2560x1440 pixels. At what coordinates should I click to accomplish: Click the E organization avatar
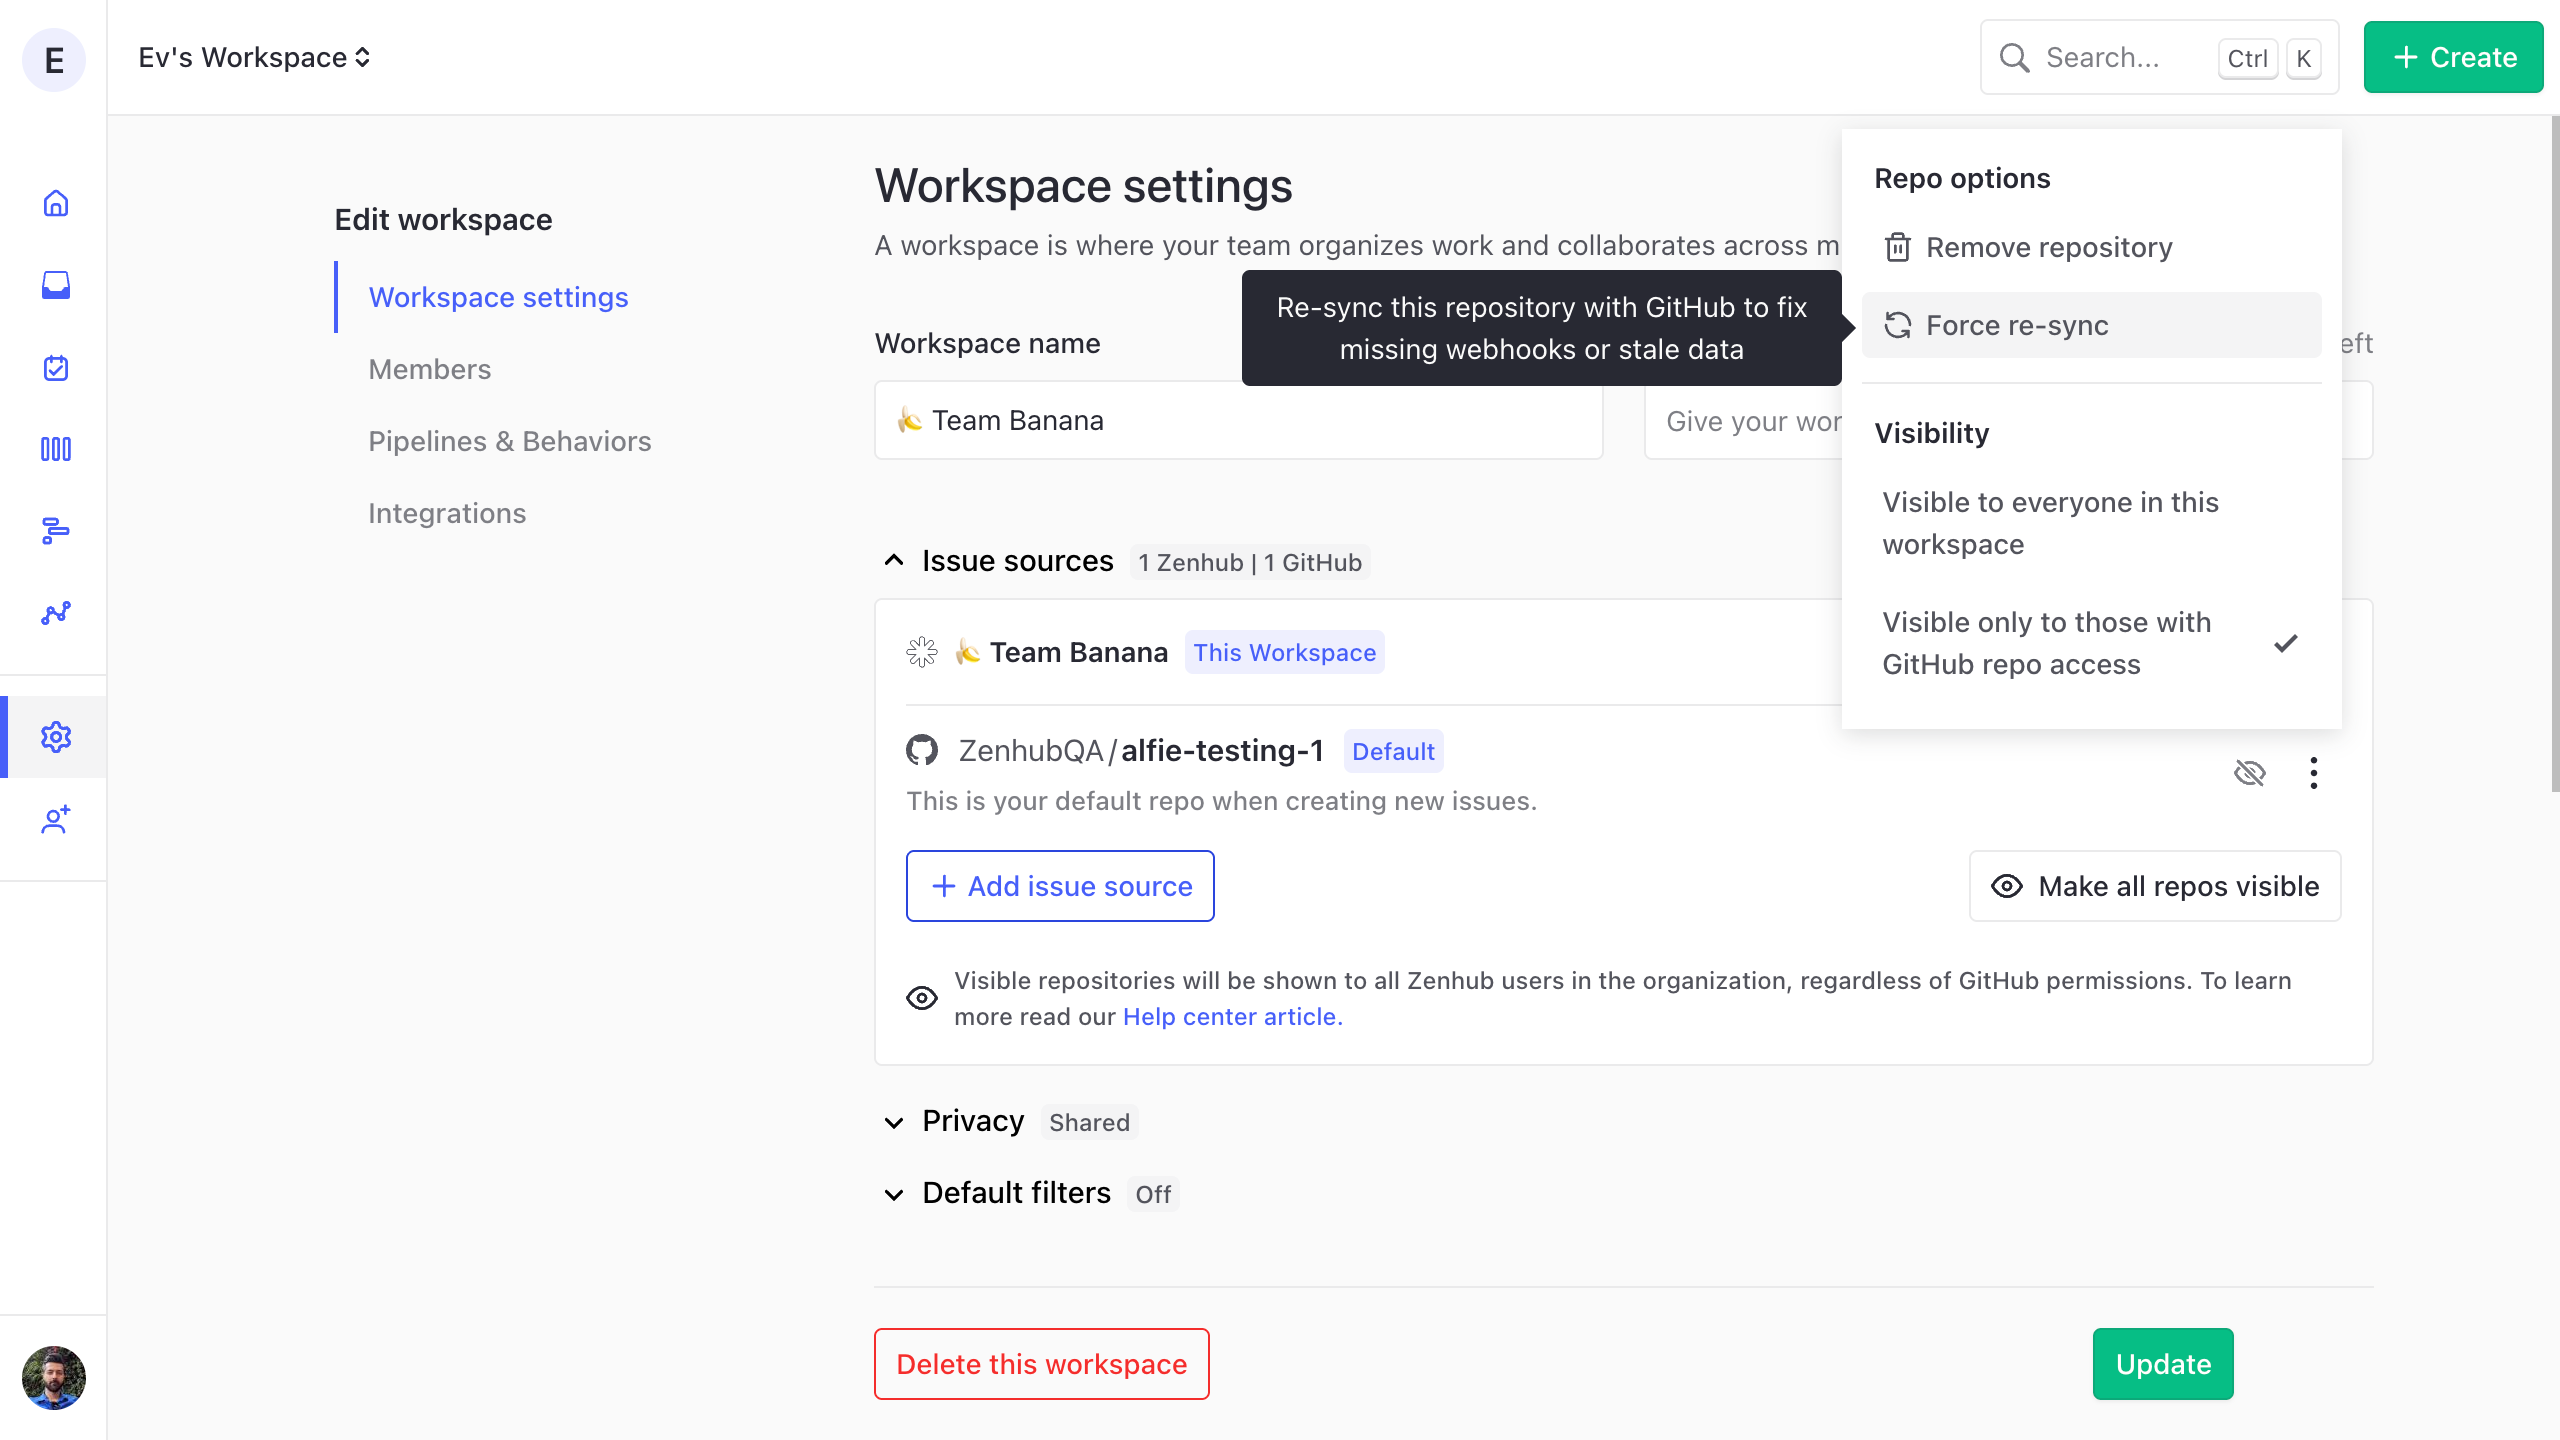(54, 60)
